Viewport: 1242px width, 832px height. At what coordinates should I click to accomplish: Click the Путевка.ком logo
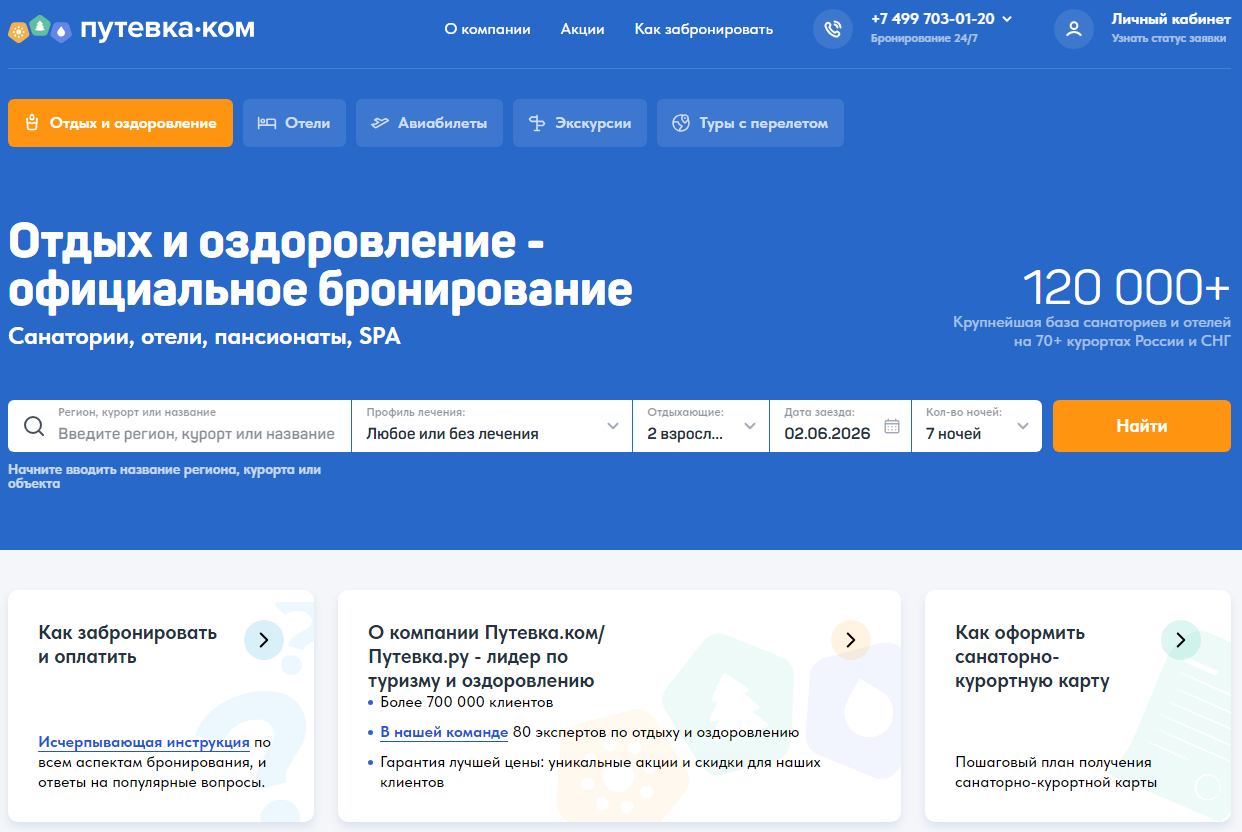(131, 28)
